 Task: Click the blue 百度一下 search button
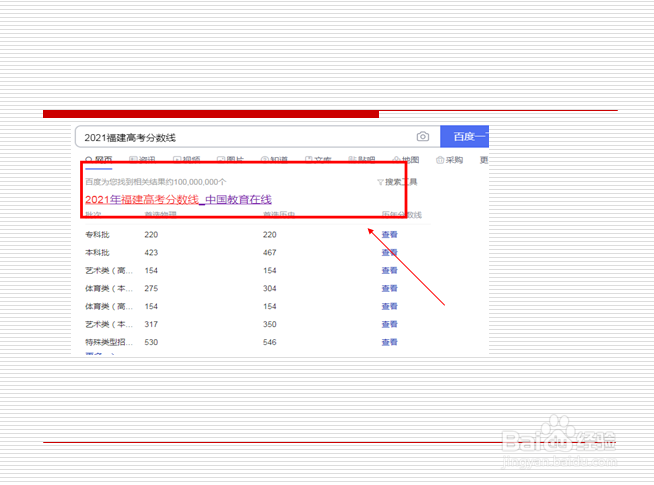coord(464,136)
